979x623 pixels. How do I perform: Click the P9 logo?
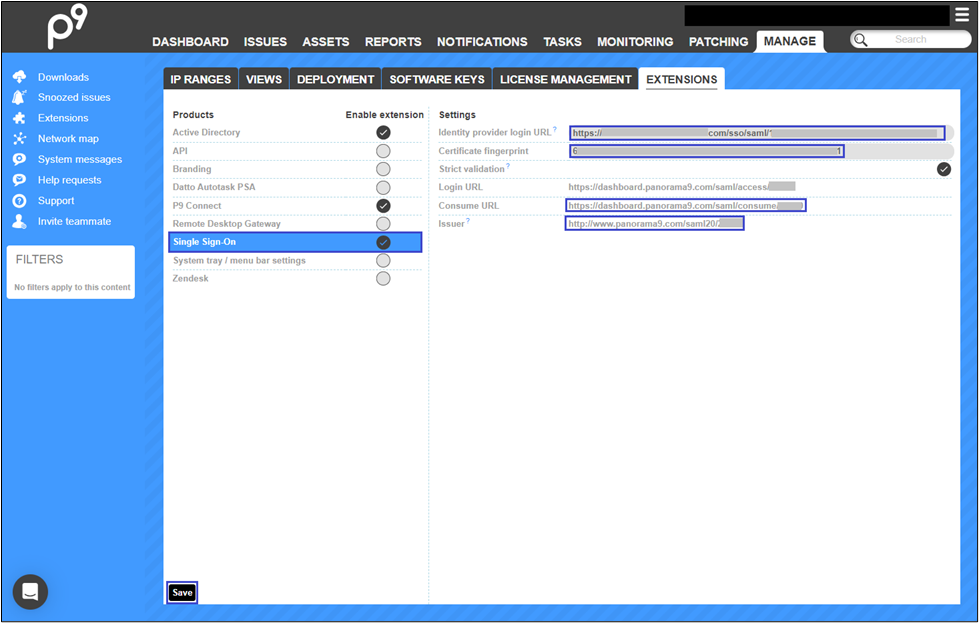click(x=67, y=27)
